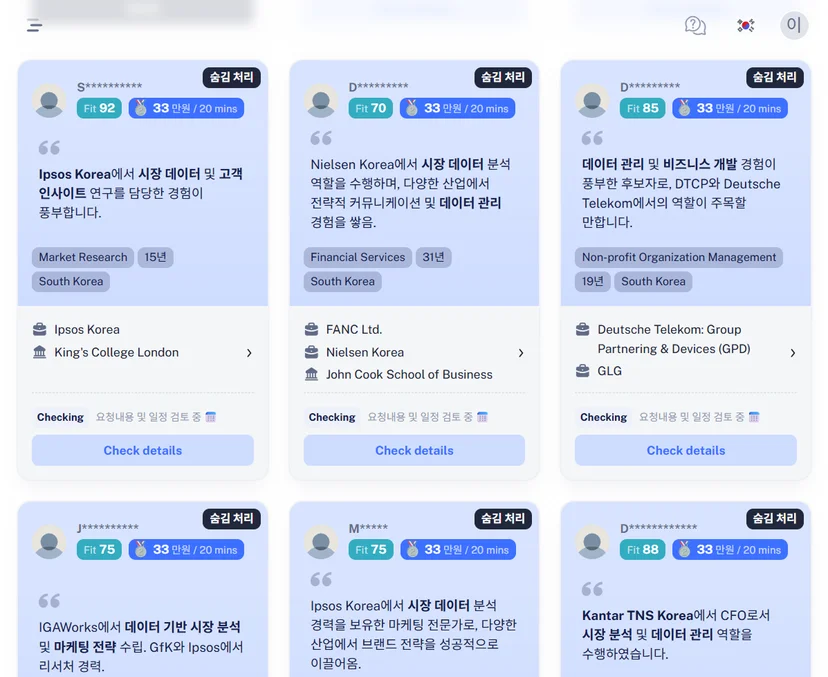Open the help chat bubble icon
This screenshot has width=828, height=677.
695,25
